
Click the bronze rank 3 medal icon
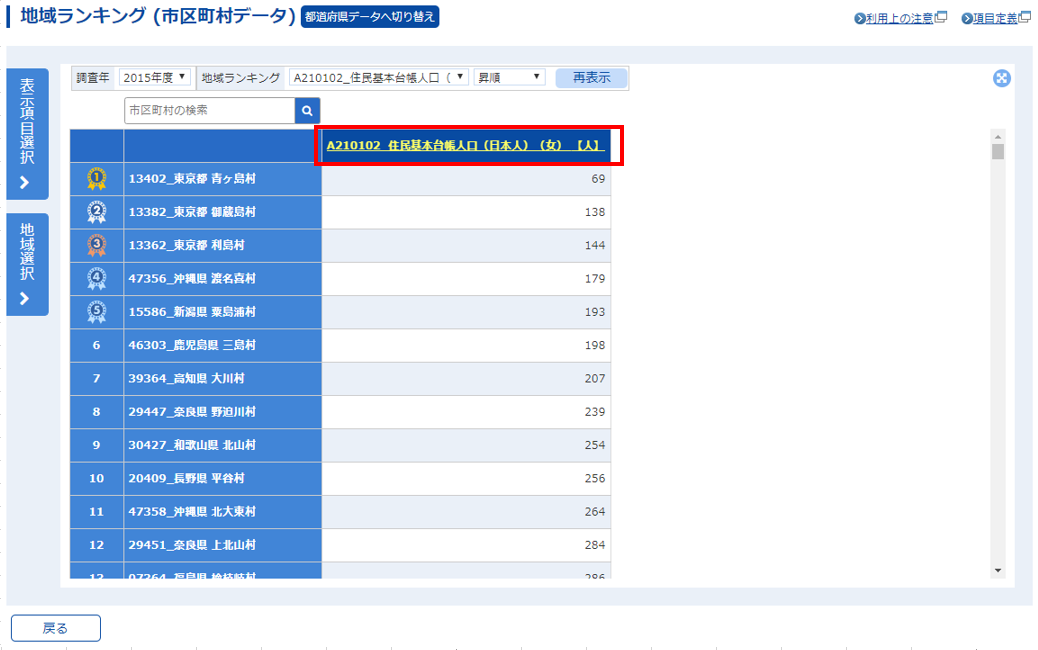click(x=96, y=245)
